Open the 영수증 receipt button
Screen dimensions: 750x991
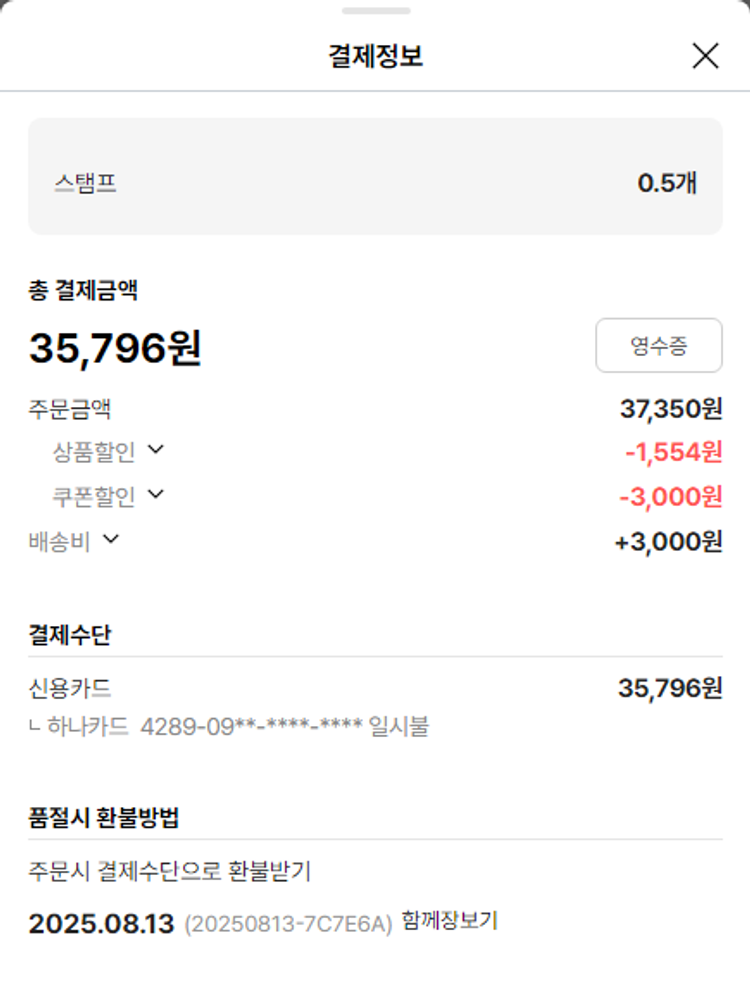pyautogui.click(x=658, y=346)
